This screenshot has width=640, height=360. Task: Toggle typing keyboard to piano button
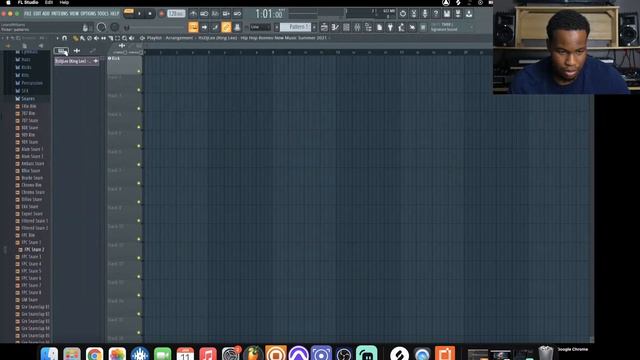click(193, 27)
